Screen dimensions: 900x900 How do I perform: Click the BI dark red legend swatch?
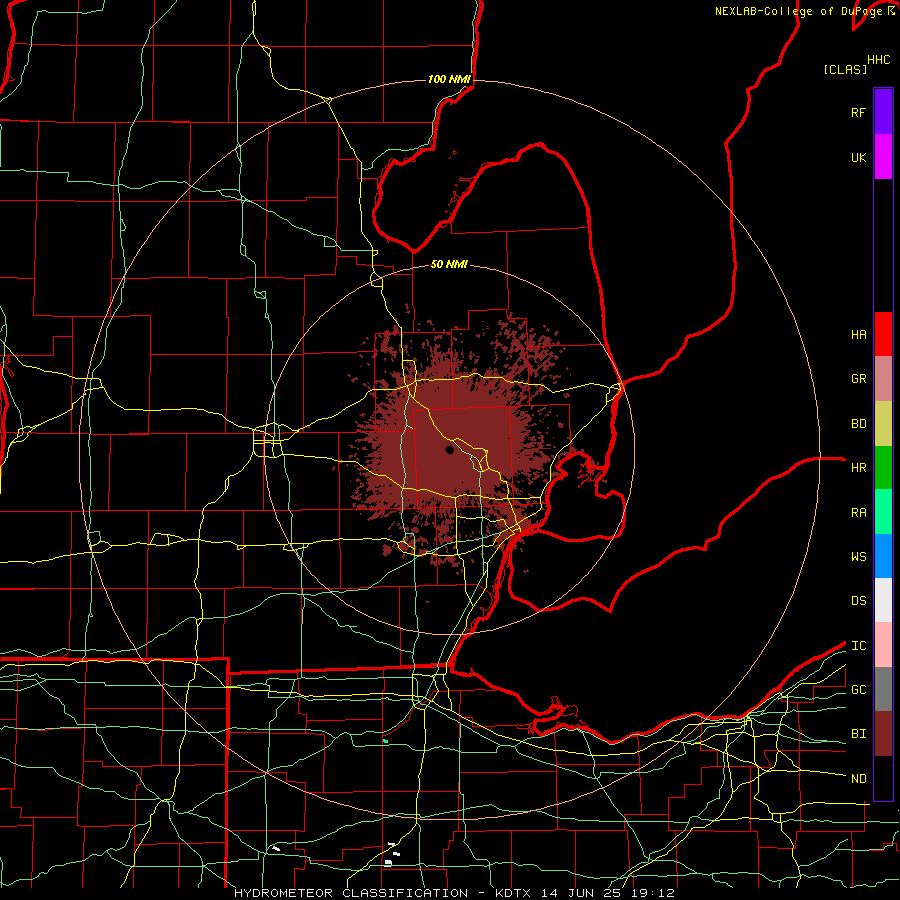883,734
